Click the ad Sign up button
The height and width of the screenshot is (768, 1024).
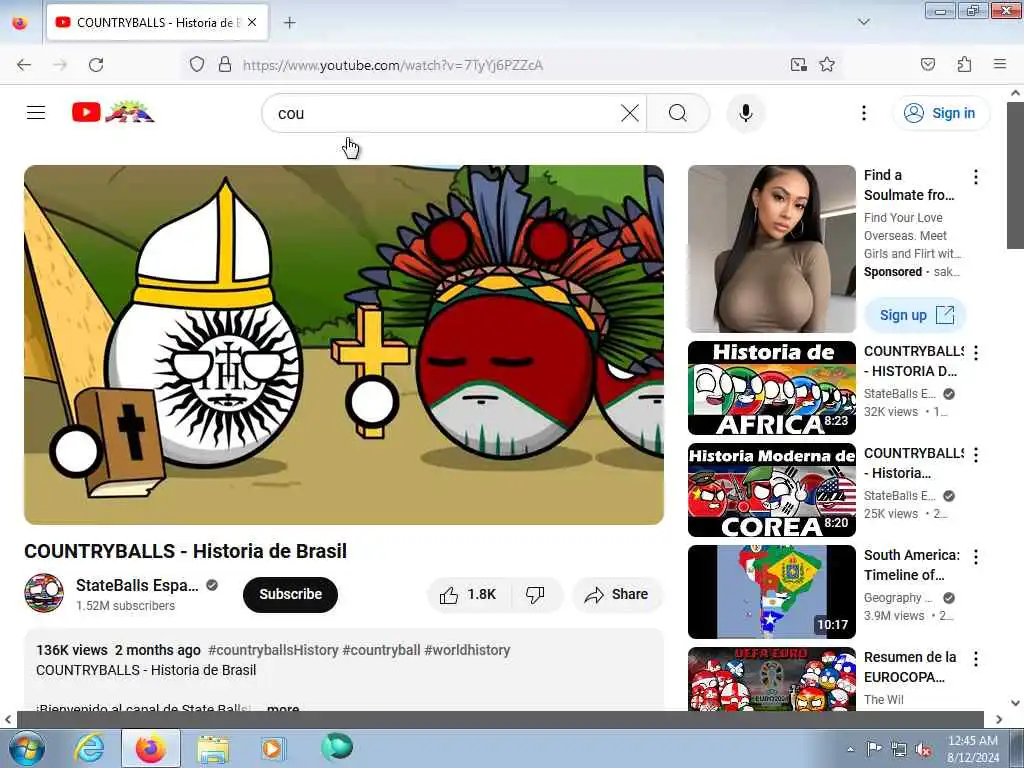pyautogui.click(x=916, y=315)
